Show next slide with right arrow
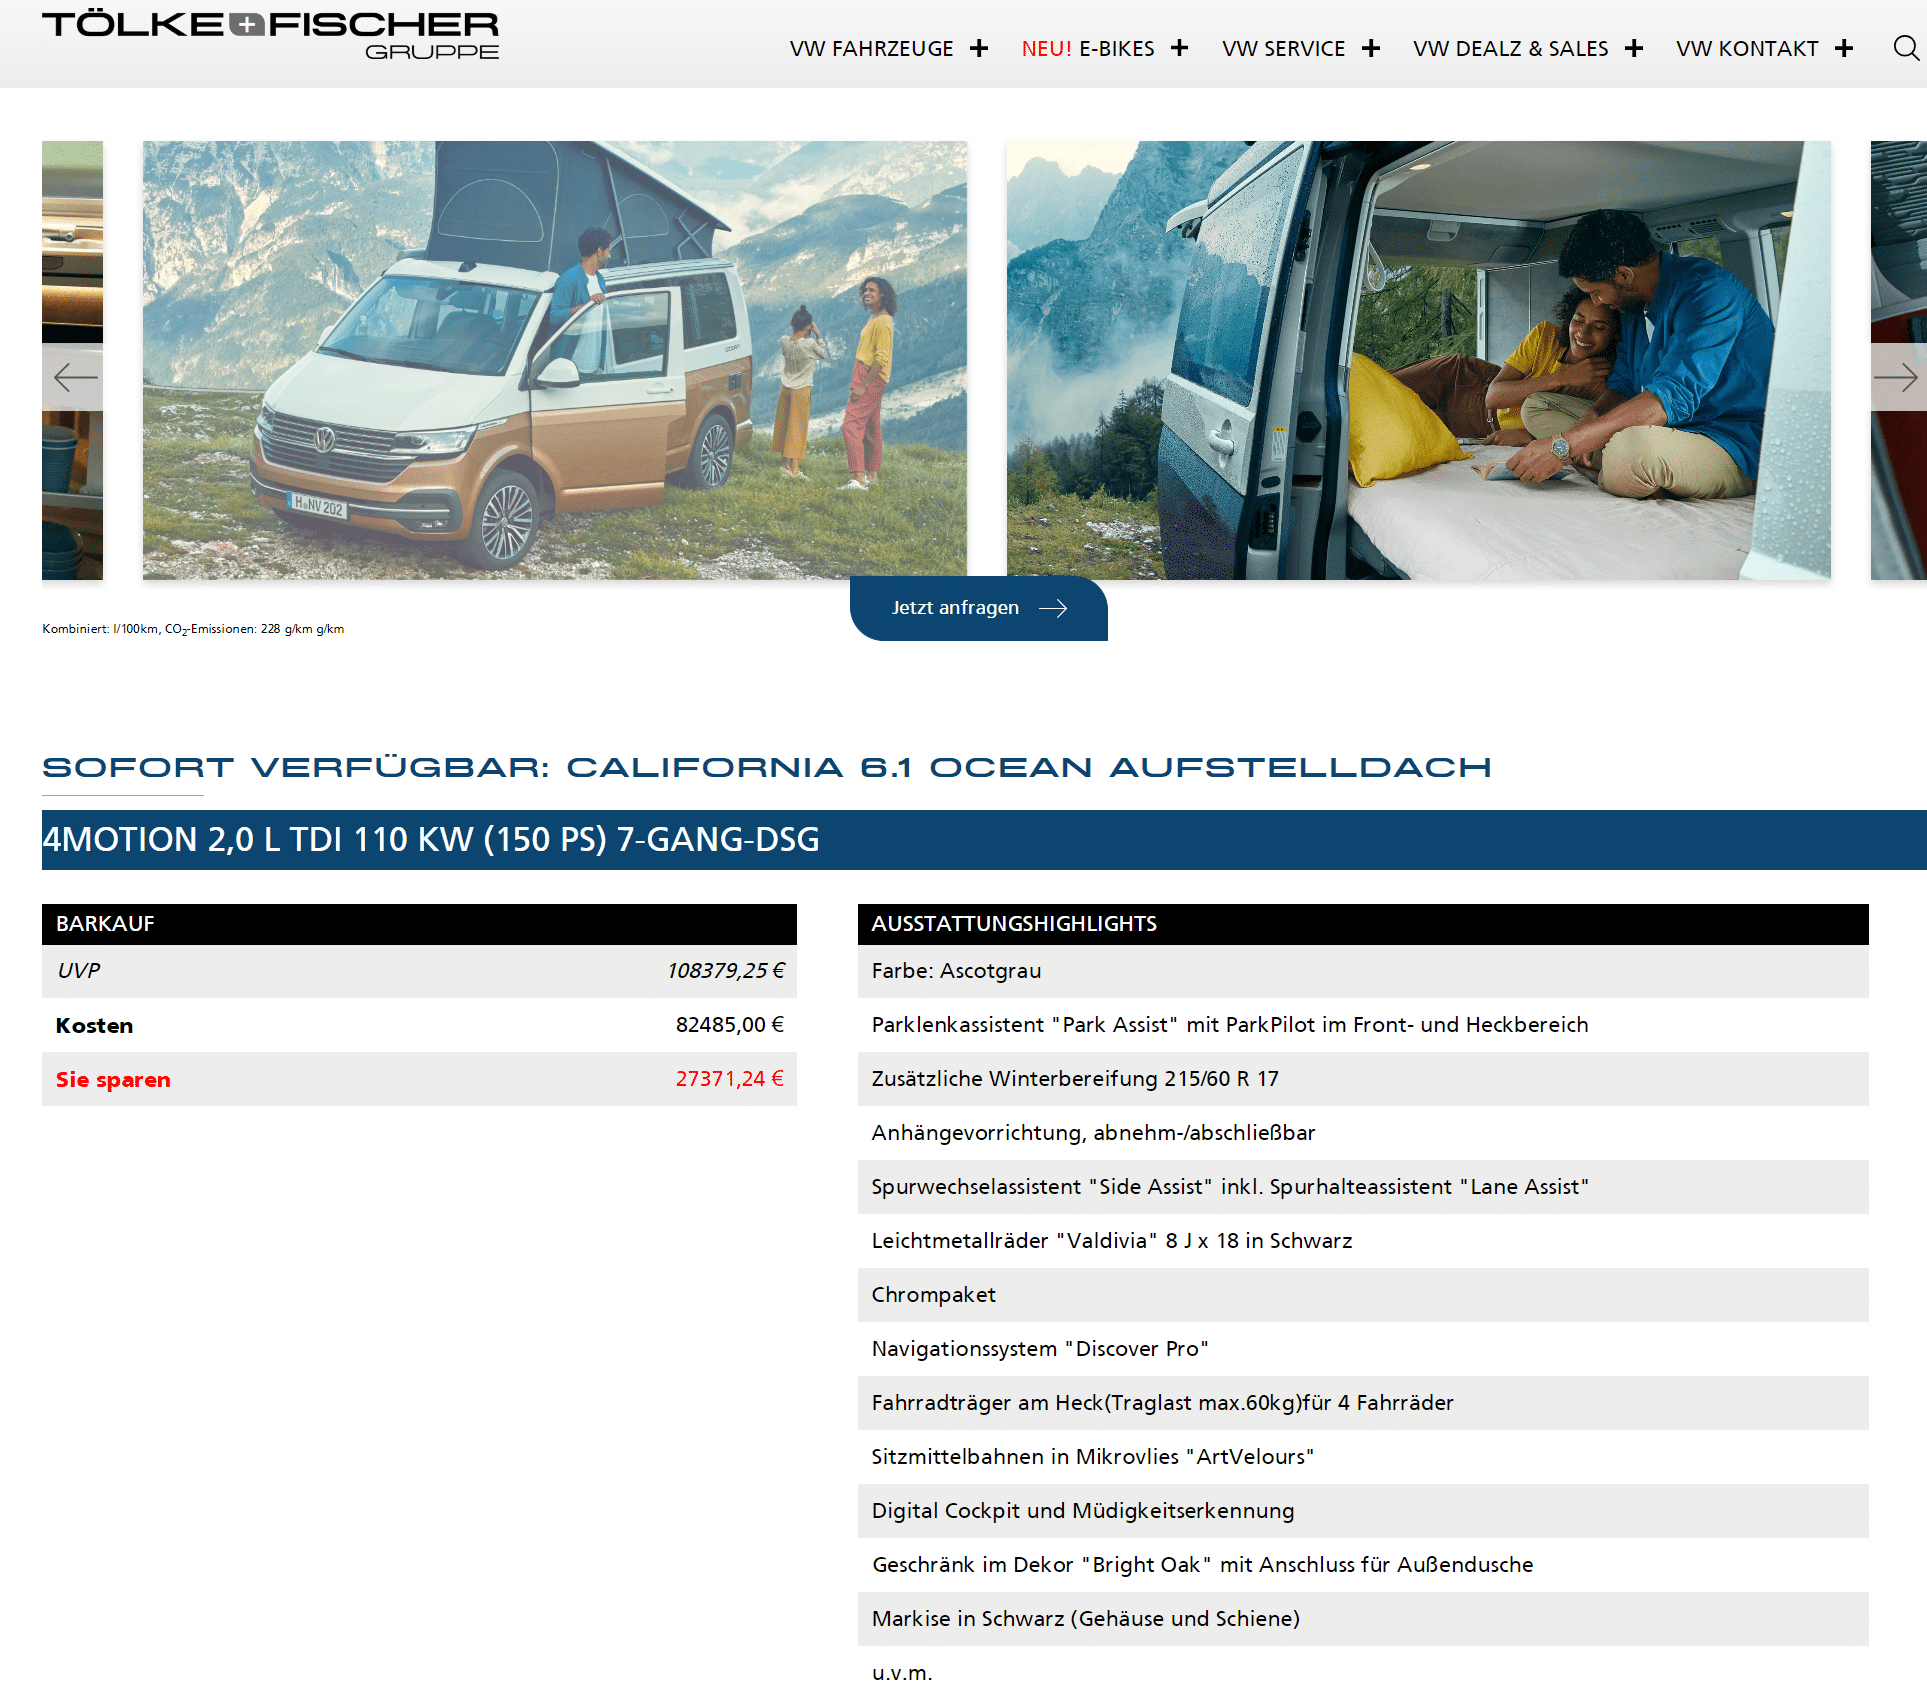The image size is (1927, 1701). coord(1896,377)
